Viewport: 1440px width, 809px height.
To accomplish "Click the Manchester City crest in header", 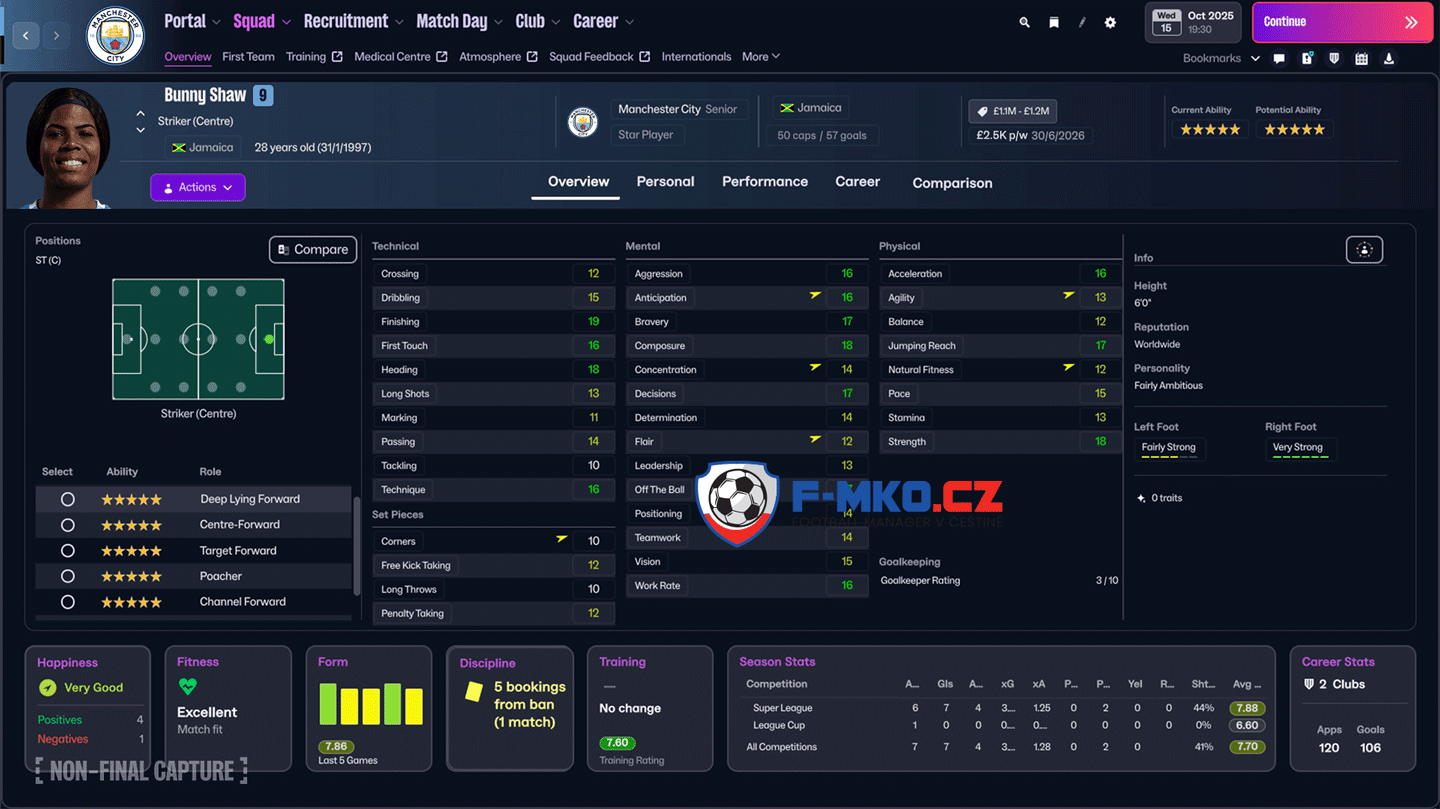I will (115, 36).
